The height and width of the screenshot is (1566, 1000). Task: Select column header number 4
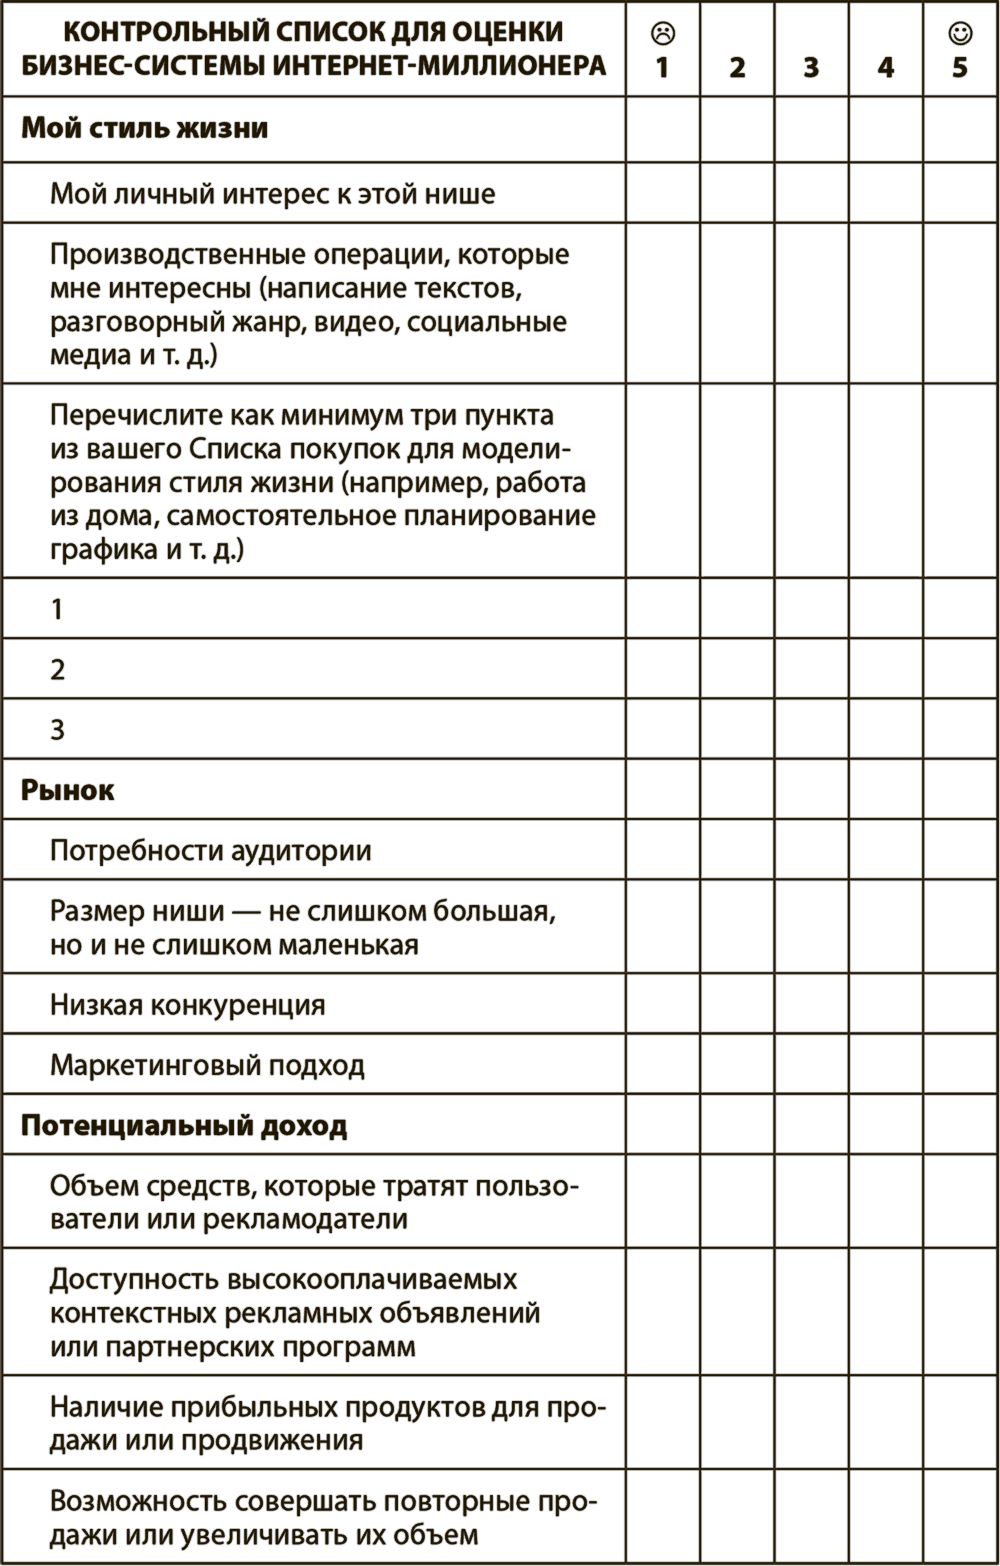pos(885,68)
